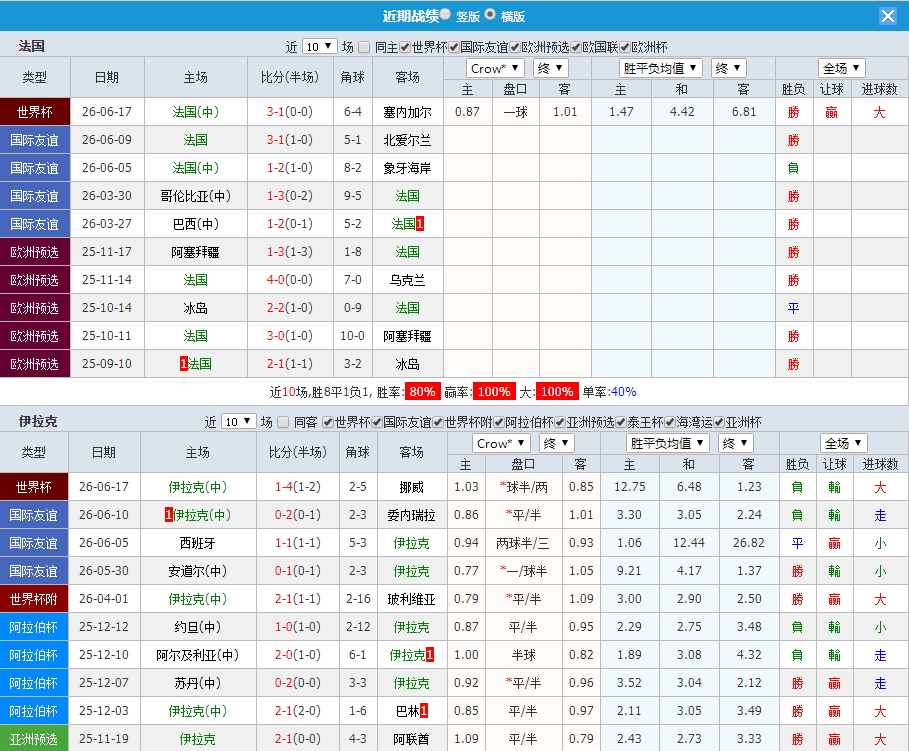Close the recent results panel with X
This screenshot has width=909, height=751.
888,16
